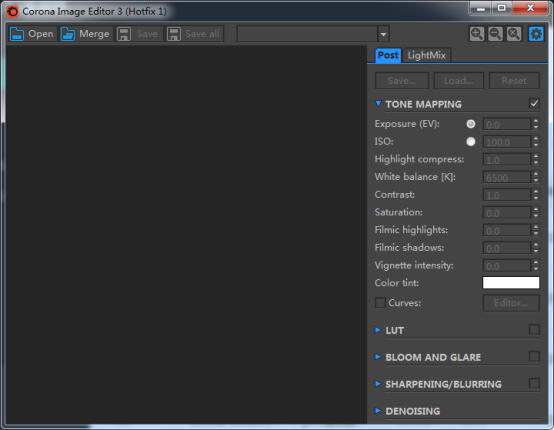This screenshot has height=430, width=554.
Task: Select the Post tab
Action: point(388,55)
